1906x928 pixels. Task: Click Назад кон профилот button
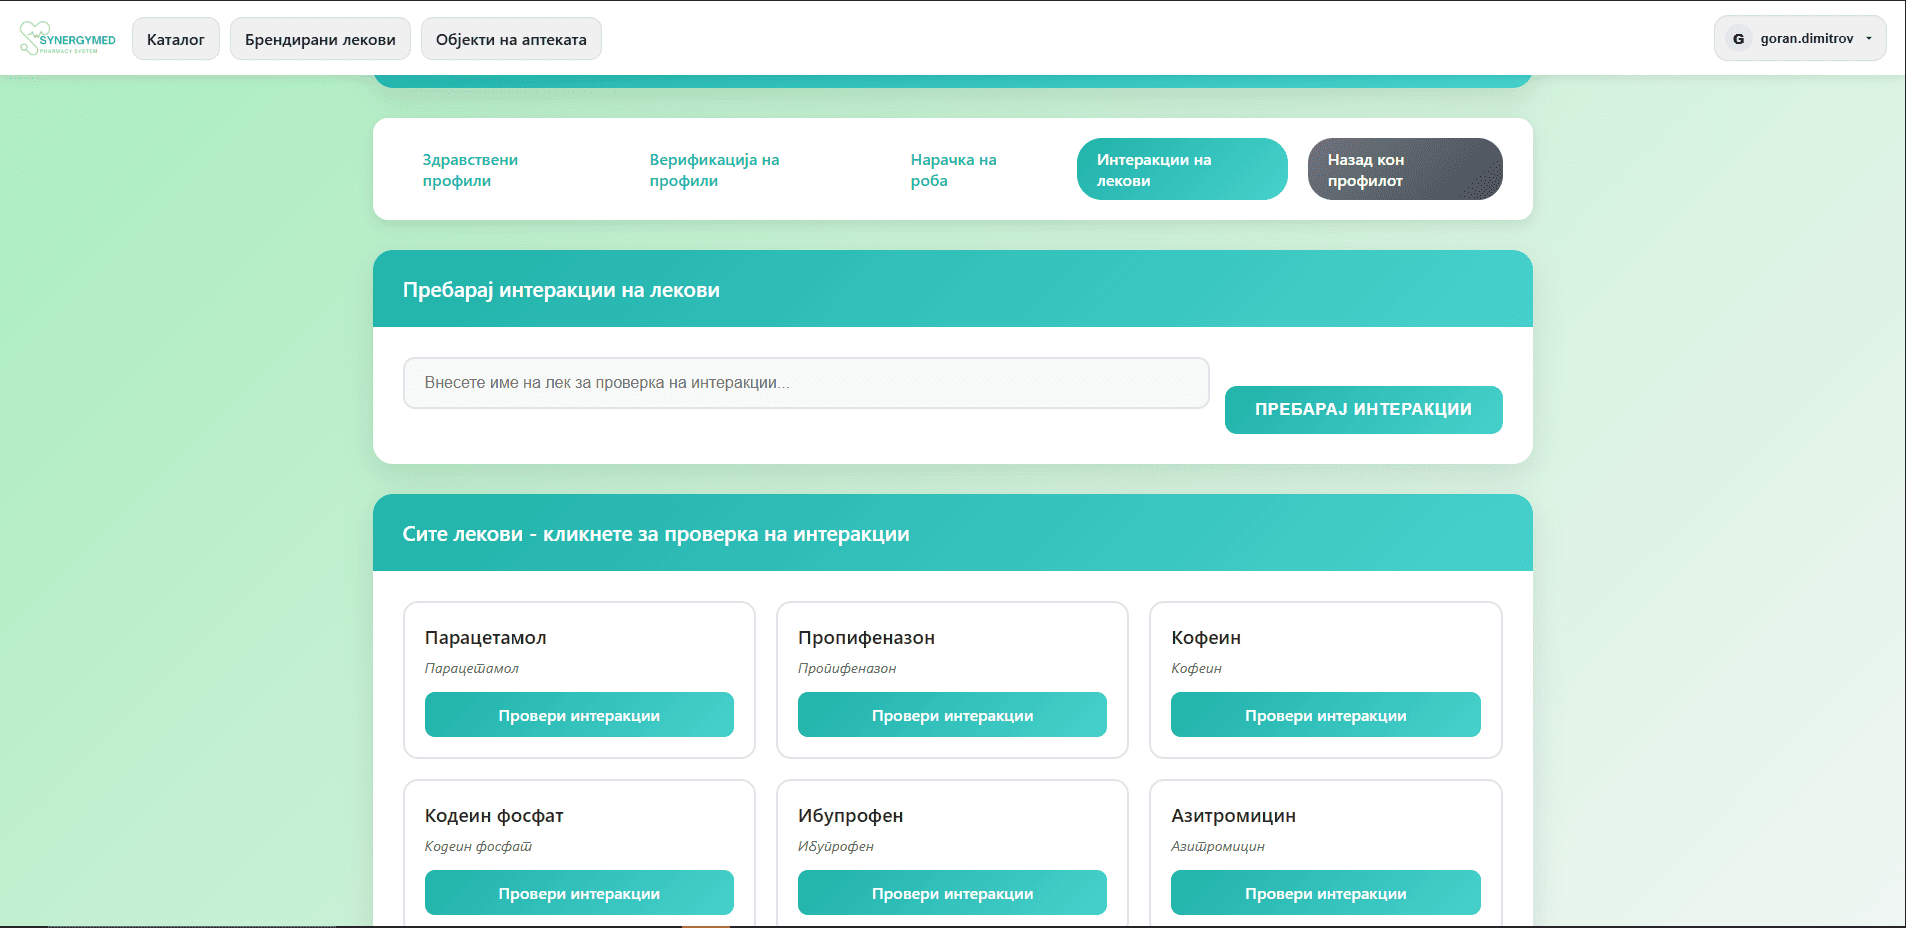pyautogui.click(x=1404, y=170)
